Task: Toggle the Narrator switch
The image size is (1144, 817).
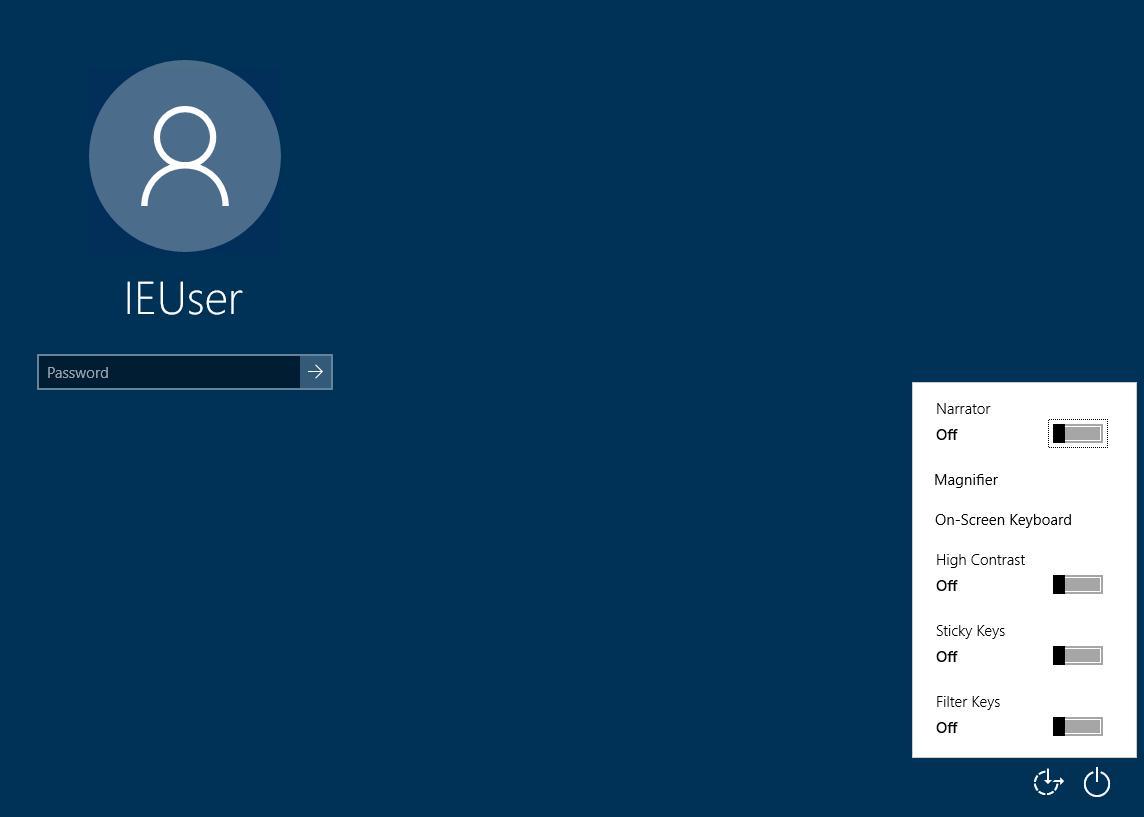Action: coord(1077,434)
